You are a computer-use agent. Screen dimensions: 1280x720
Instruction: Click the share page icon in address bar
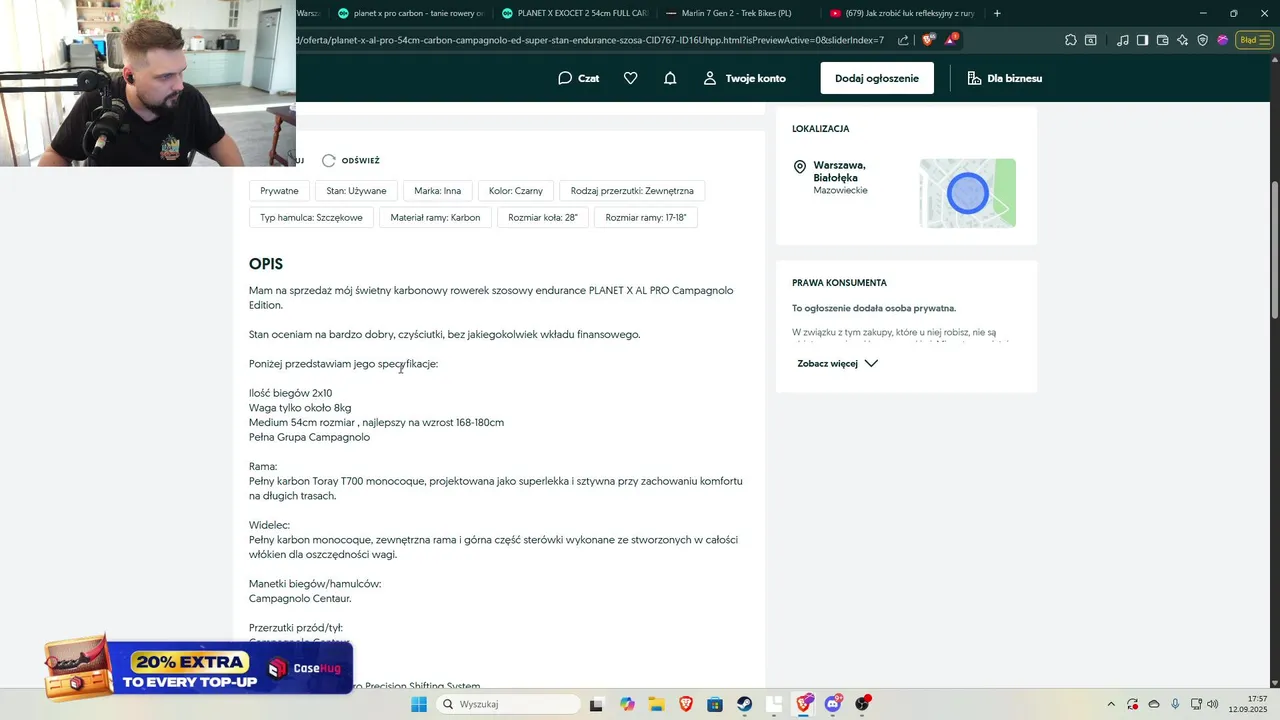tap(903, 40)
